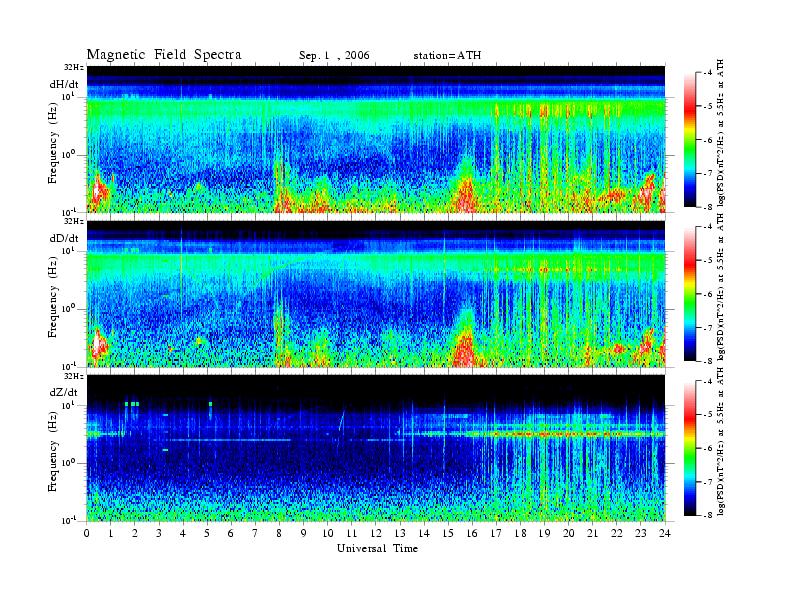Click hour "6" on the Universal Time axis
Screen dimensions: 792x612
click(231, 533)
